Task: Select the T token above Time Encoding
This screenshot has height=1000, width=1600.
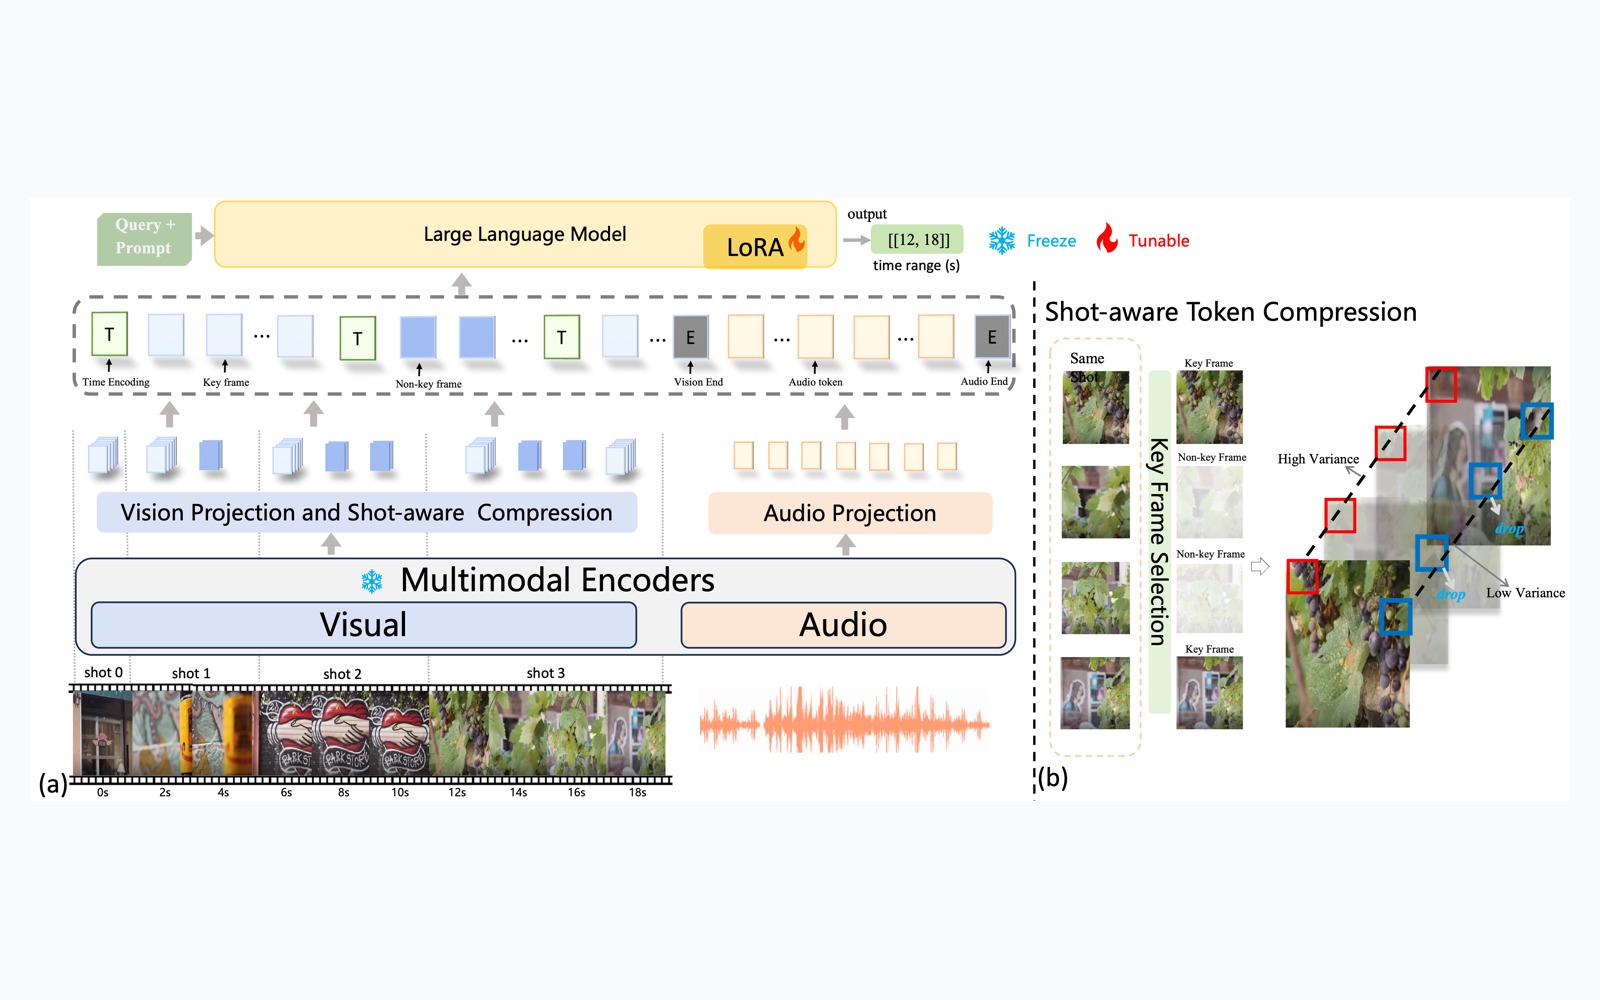Action: tap(109, 334)
